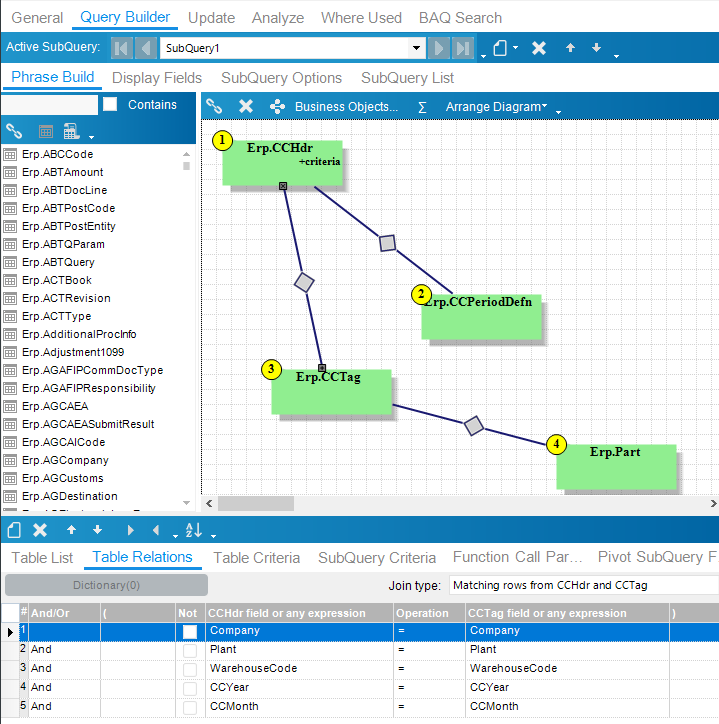Switch to the SubQuery Options tab
719x724 pixels.
pyautogui.click(x=281, y=78)
